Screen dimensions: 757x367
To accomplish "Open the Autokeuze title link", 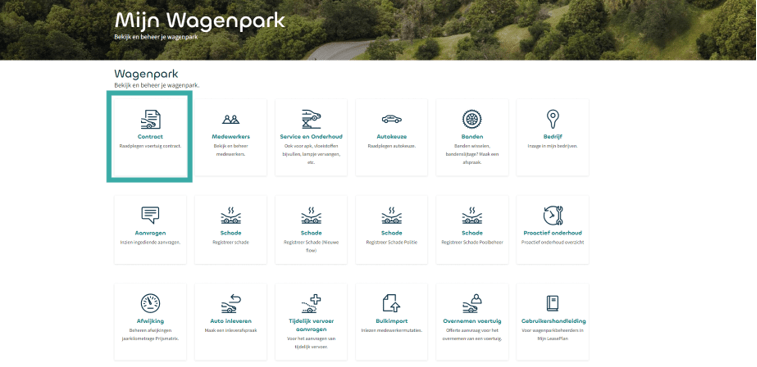I will [x=392, y=137].
